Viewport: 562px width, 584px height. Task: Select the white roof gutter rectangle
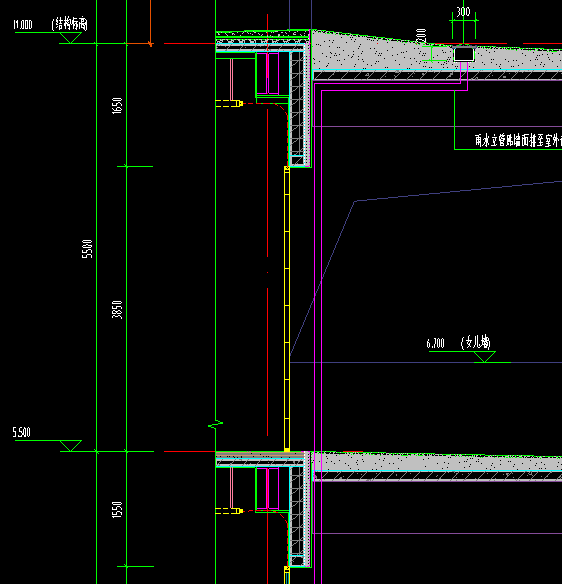click(464, 54)
